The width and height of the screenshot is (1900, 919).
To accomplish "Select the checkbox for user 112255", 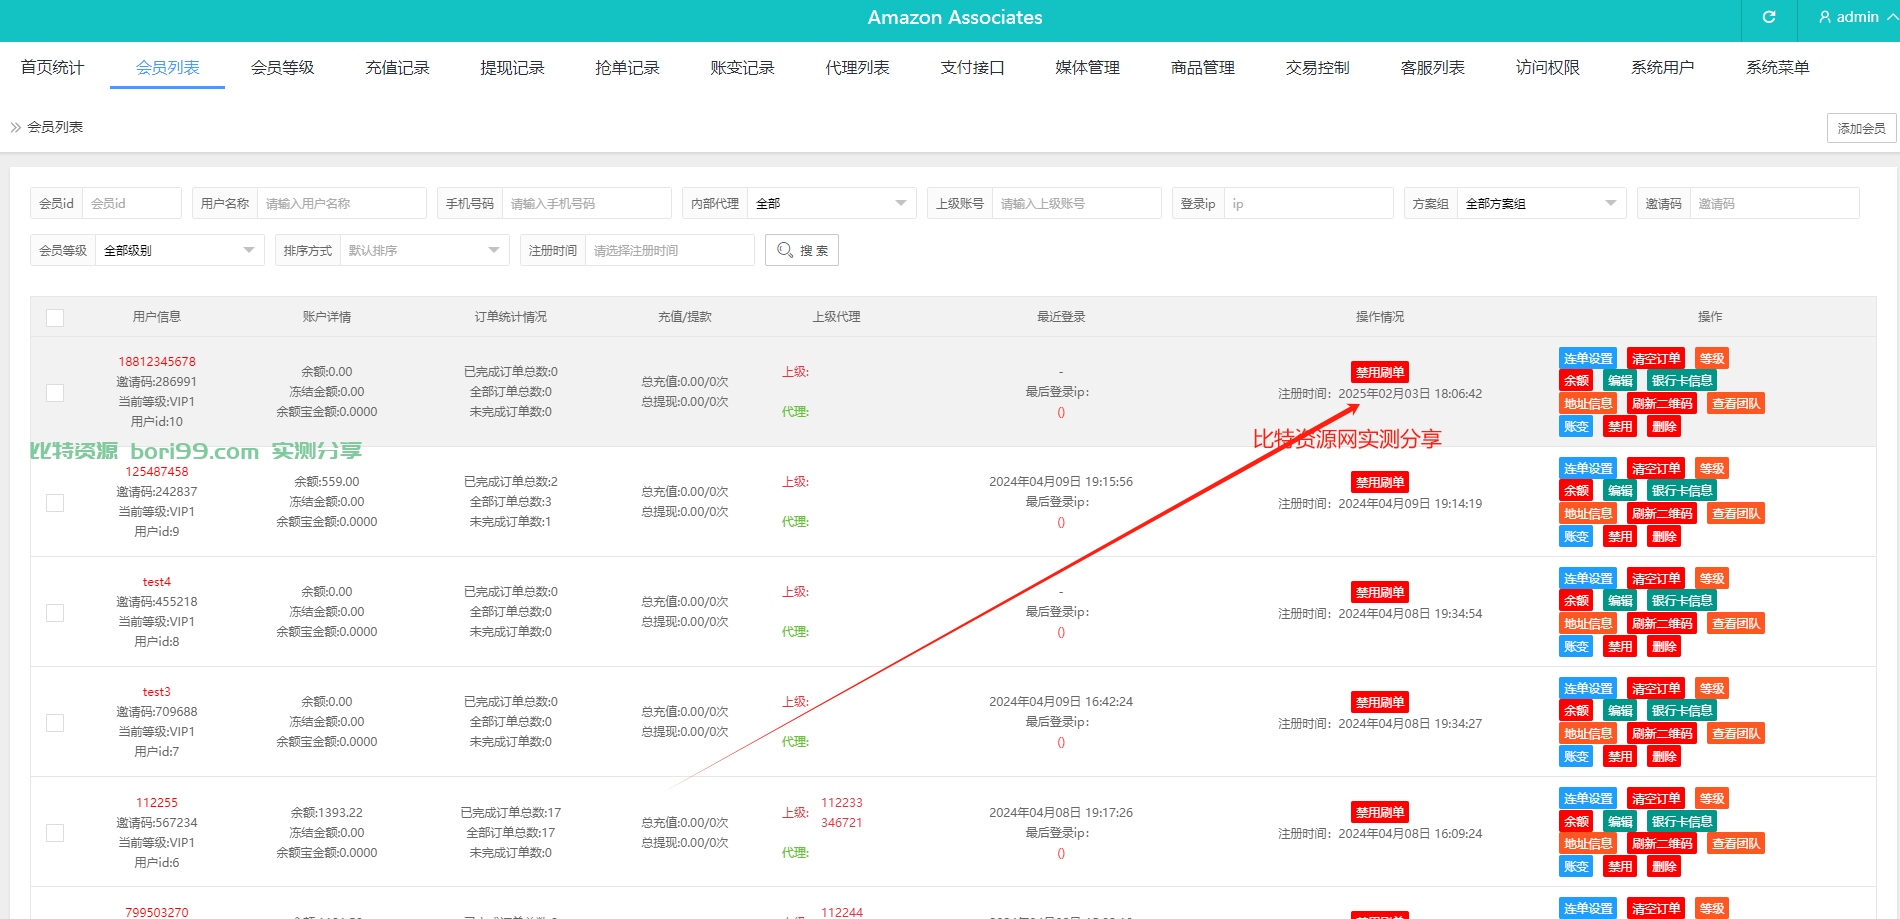I will tap(55, 832).
